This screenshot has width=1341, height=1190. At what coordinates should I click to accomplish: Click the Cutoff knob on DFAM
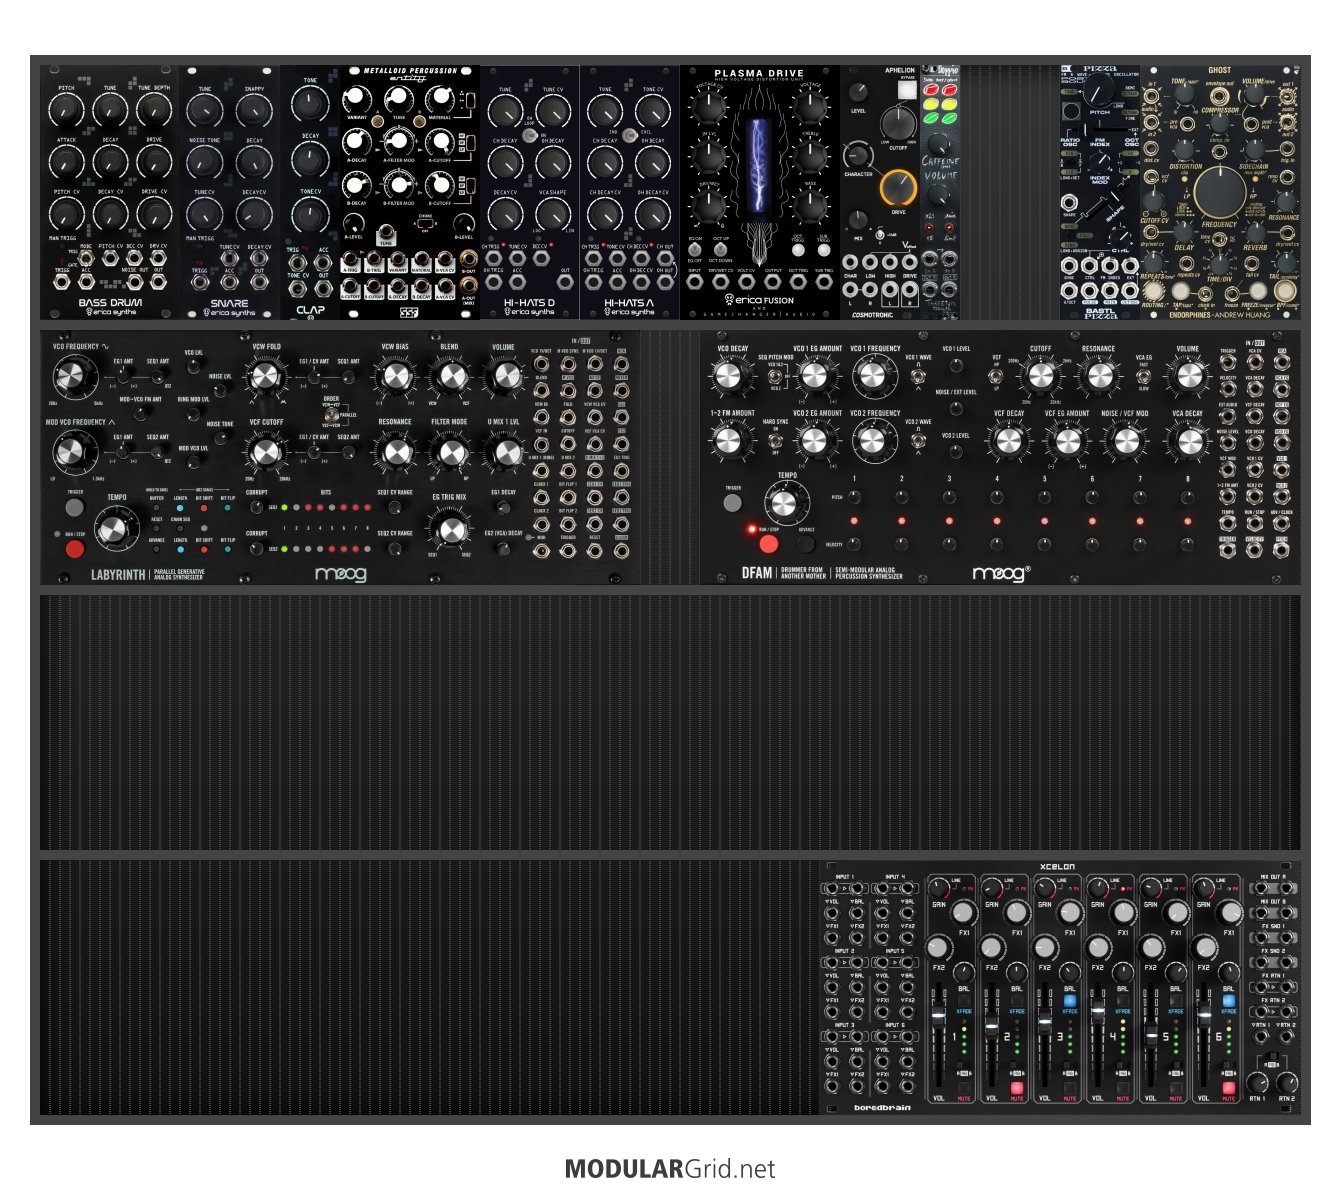click(x=1041, y=376)
